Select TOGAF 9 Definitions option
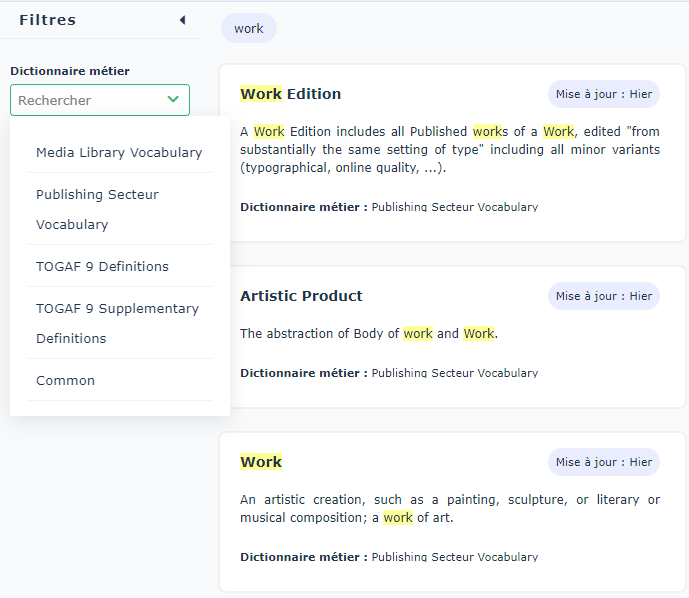This screenshot has width=689, height=598. 102,266
